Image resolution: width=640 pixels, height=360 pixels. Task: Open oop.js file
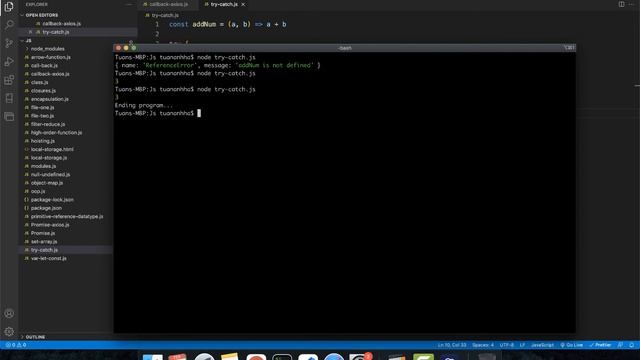click(x=38, y=191)
